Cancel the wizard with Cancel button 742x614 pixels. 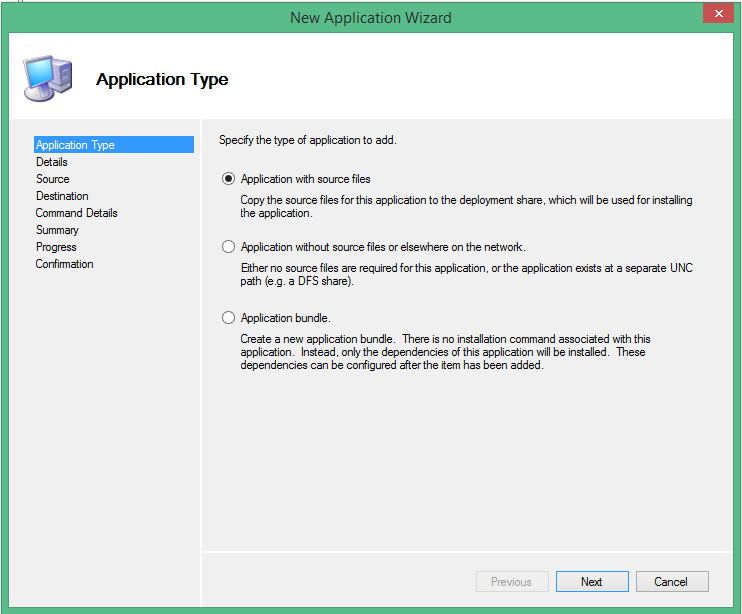pos(671,581)
